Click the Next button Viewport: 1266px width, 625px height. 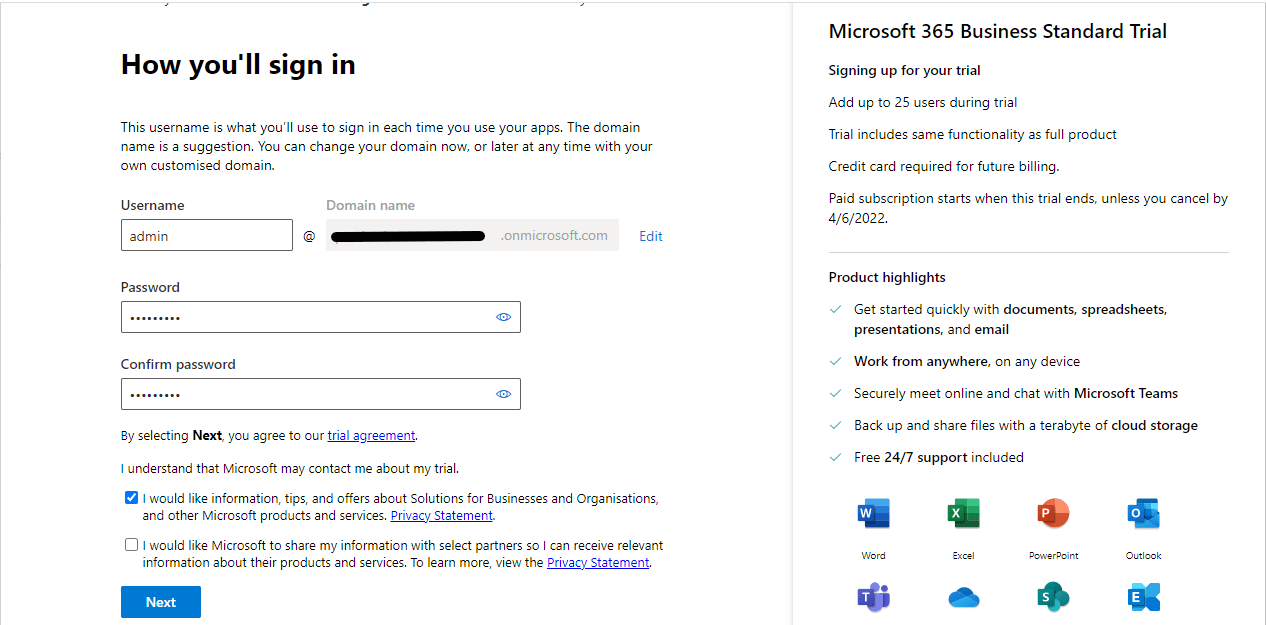point(161,602)
